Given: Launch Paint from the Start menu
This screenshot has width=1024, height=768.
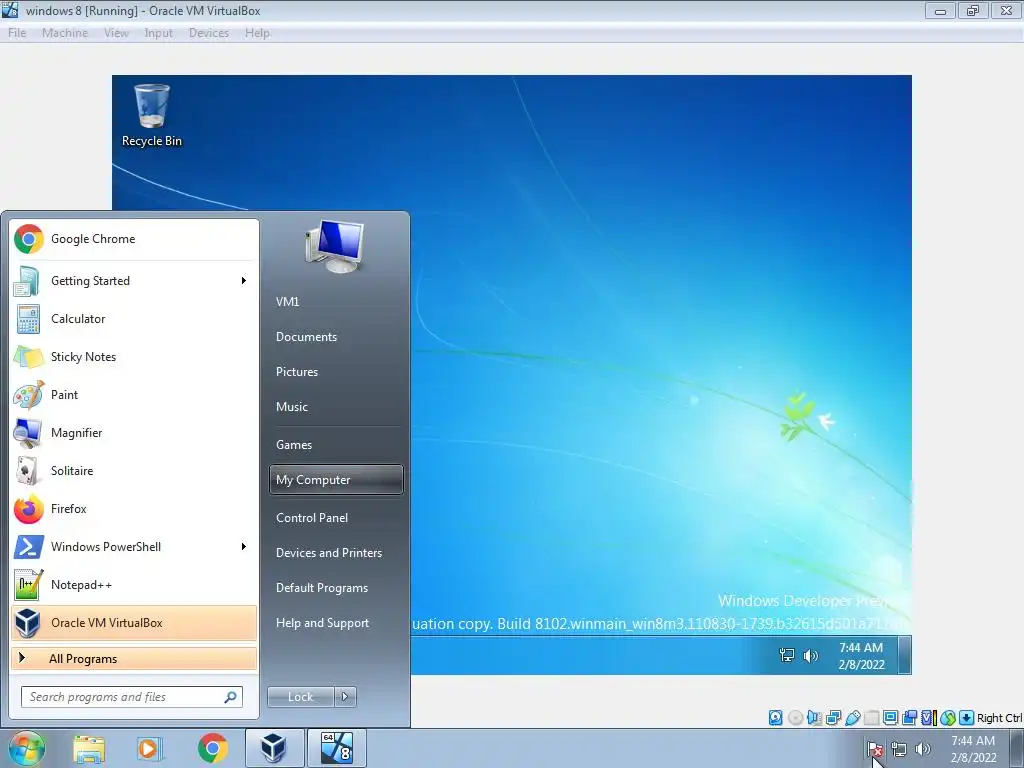Looking at the screenshot, I should 134,394.
